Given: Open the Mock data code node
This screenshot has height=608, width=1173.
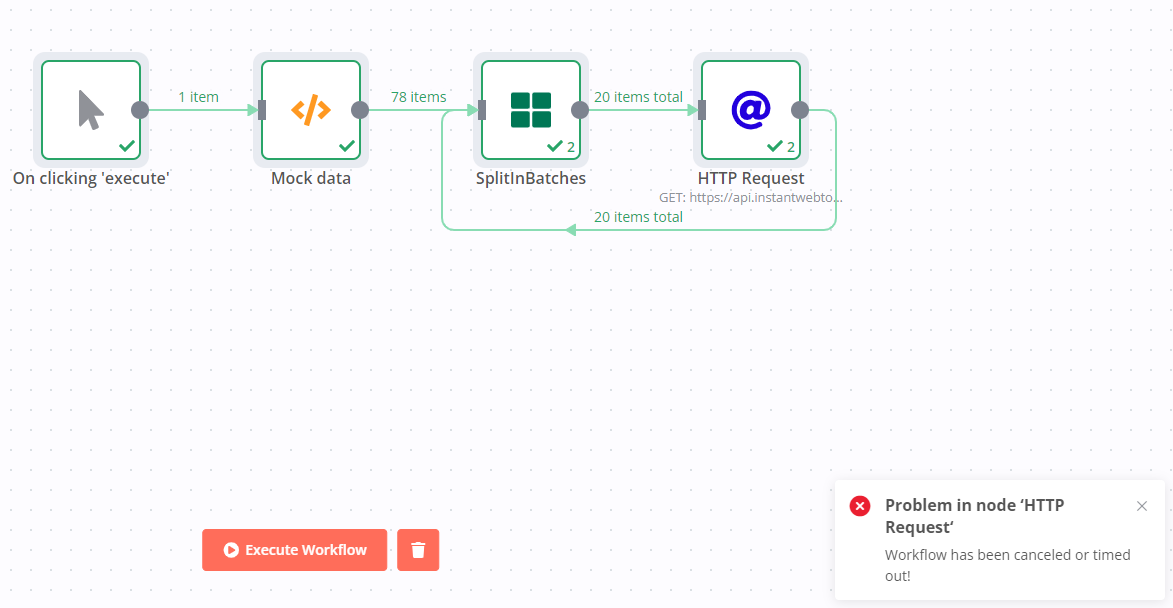Looking at the screenshot, I should [310, 110].
